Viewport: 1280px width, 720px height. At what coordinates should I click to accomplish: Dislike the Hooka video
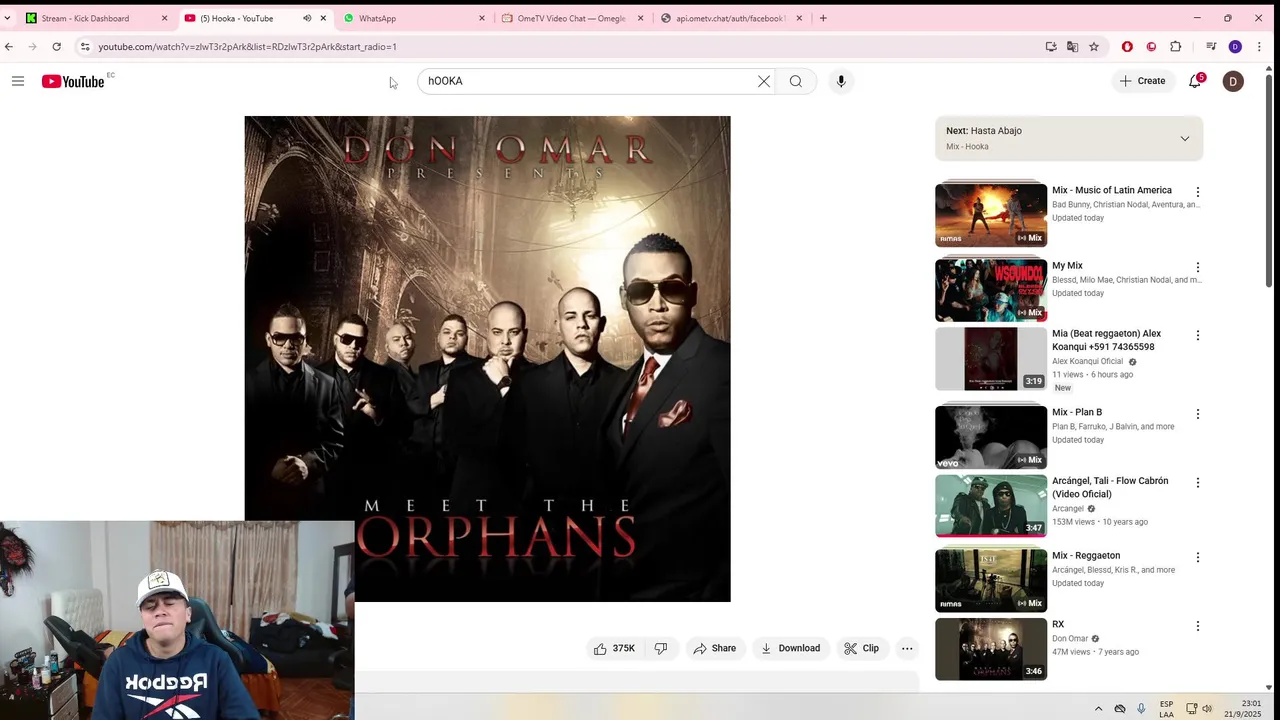click(661, 648)
